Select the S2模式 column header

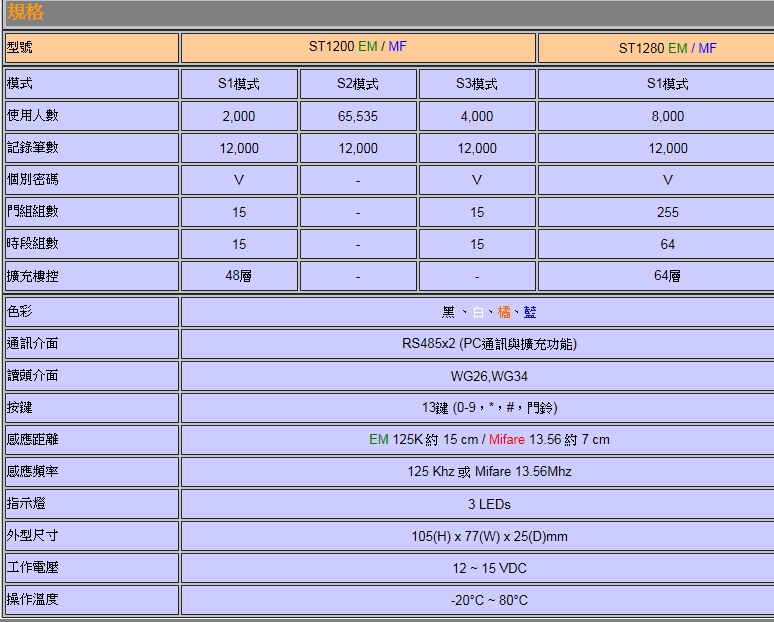pos(358,84)
